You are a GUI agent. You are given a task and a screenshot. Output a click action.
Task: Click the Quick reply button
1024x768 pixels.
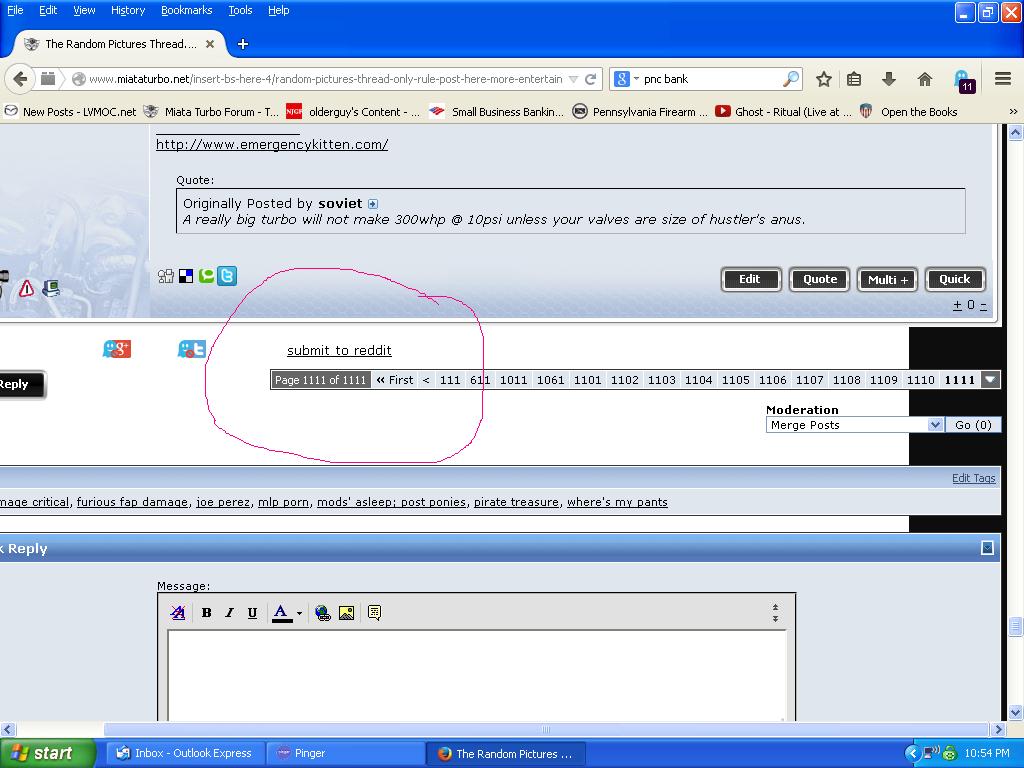[x=954, y=280]
